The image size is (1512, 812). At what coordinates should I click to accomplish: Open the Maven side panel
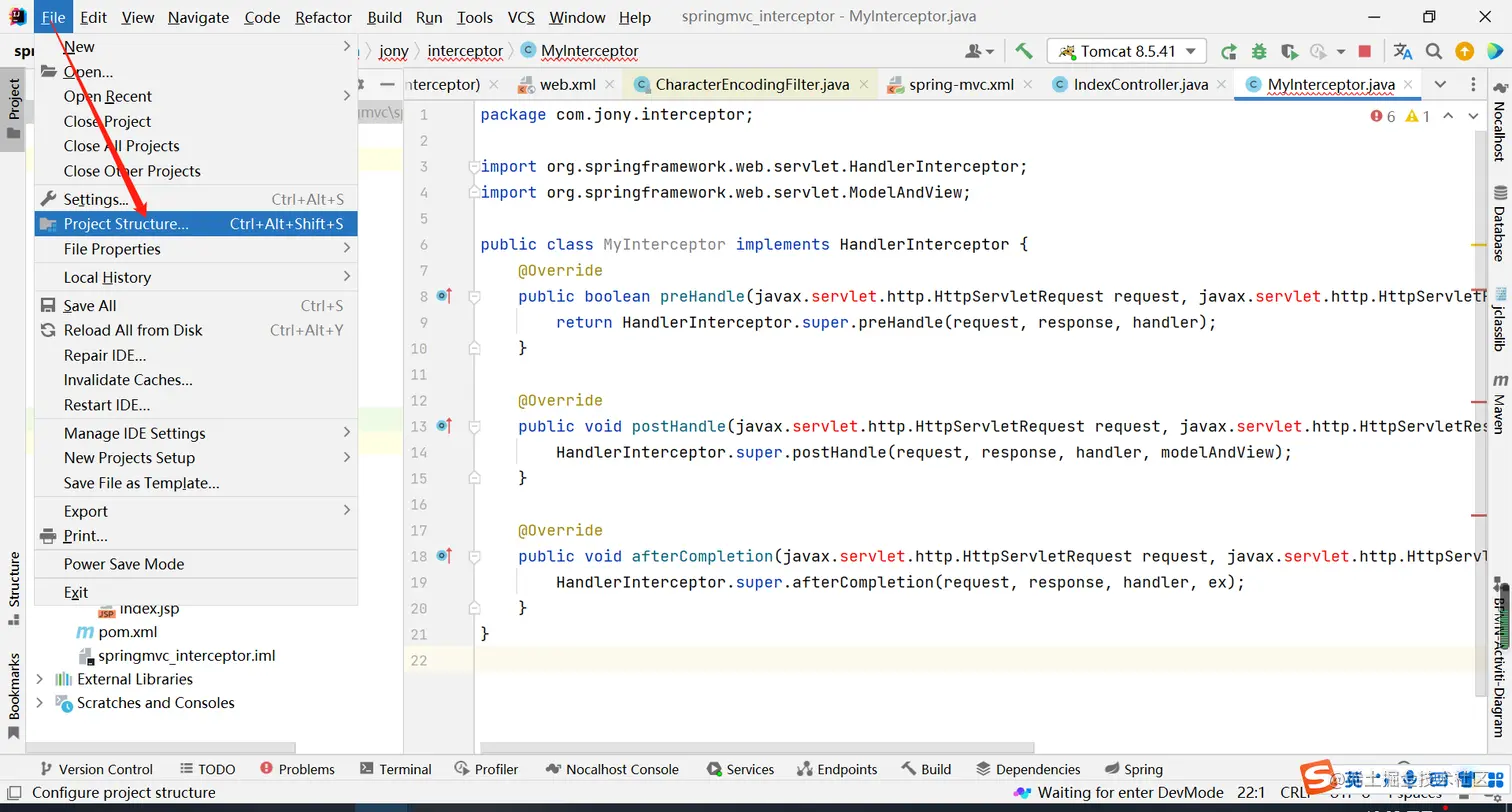(1500, 404)
